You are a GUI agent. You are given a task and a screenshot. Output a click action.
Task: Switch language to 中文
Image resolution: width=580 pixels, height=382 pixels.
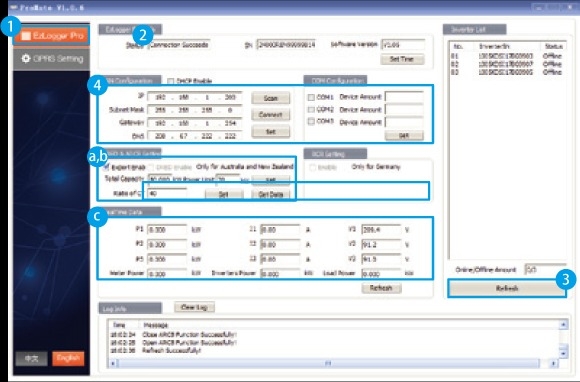click(31, 358)
